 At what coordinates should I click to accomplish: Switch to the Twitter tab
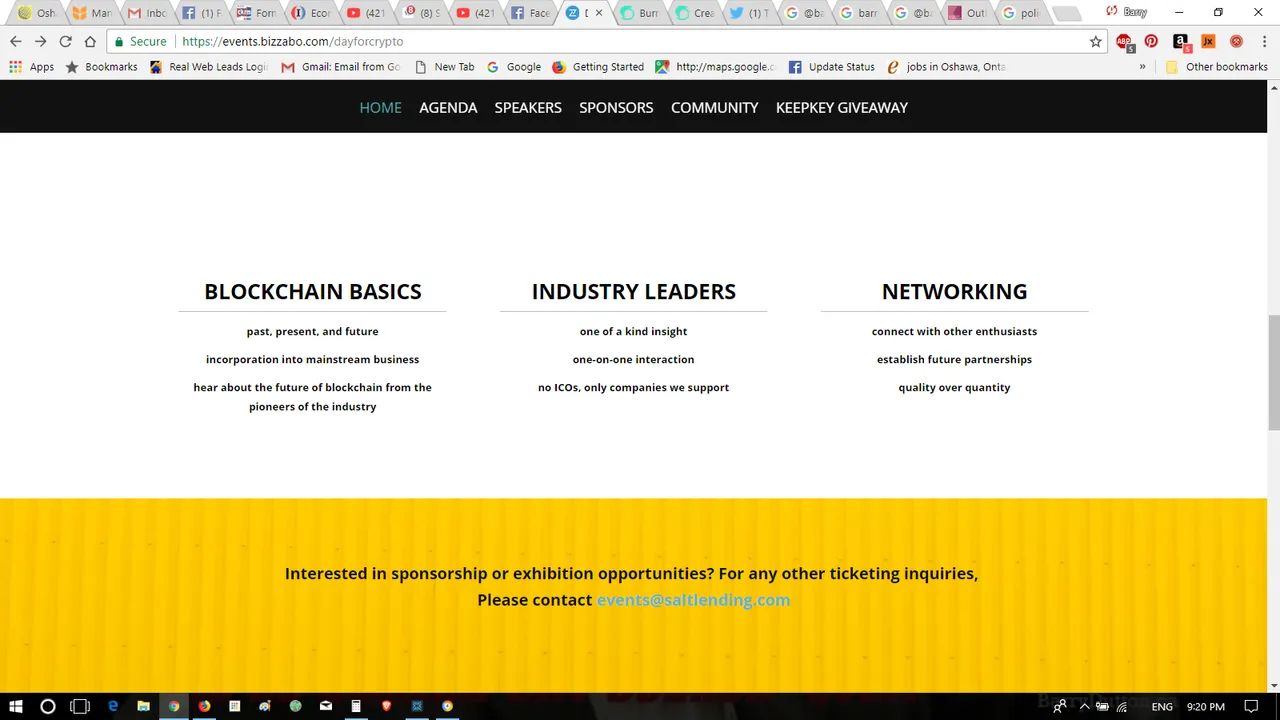click(749, 13)
